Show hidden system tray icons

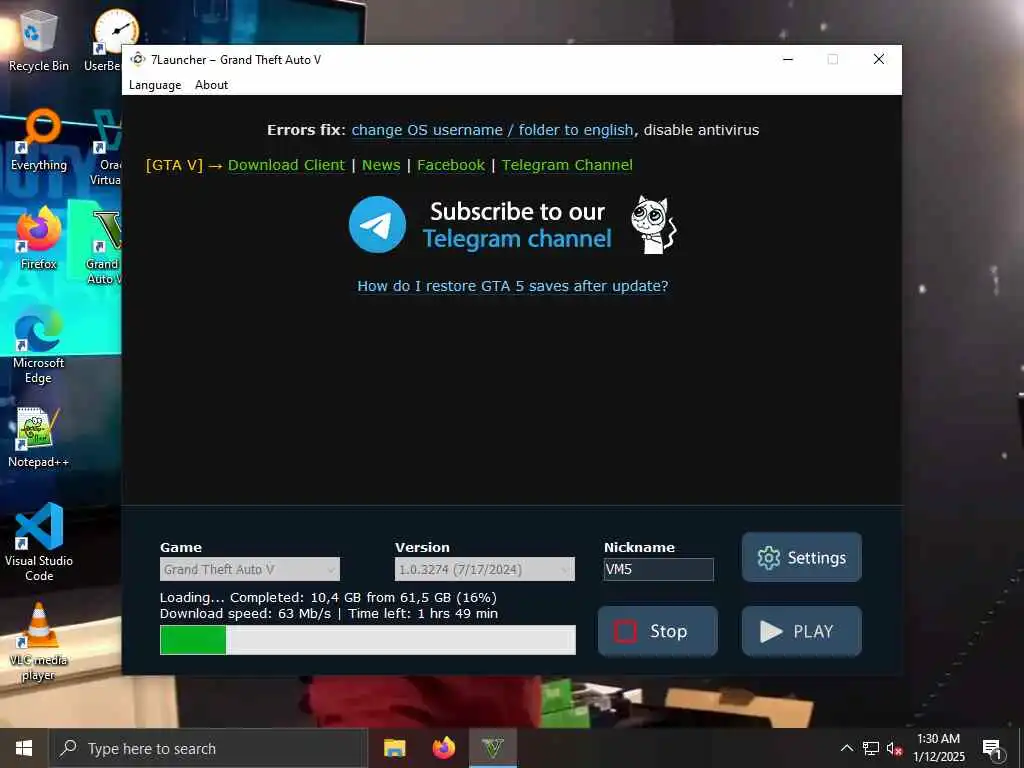click(846, 748)
